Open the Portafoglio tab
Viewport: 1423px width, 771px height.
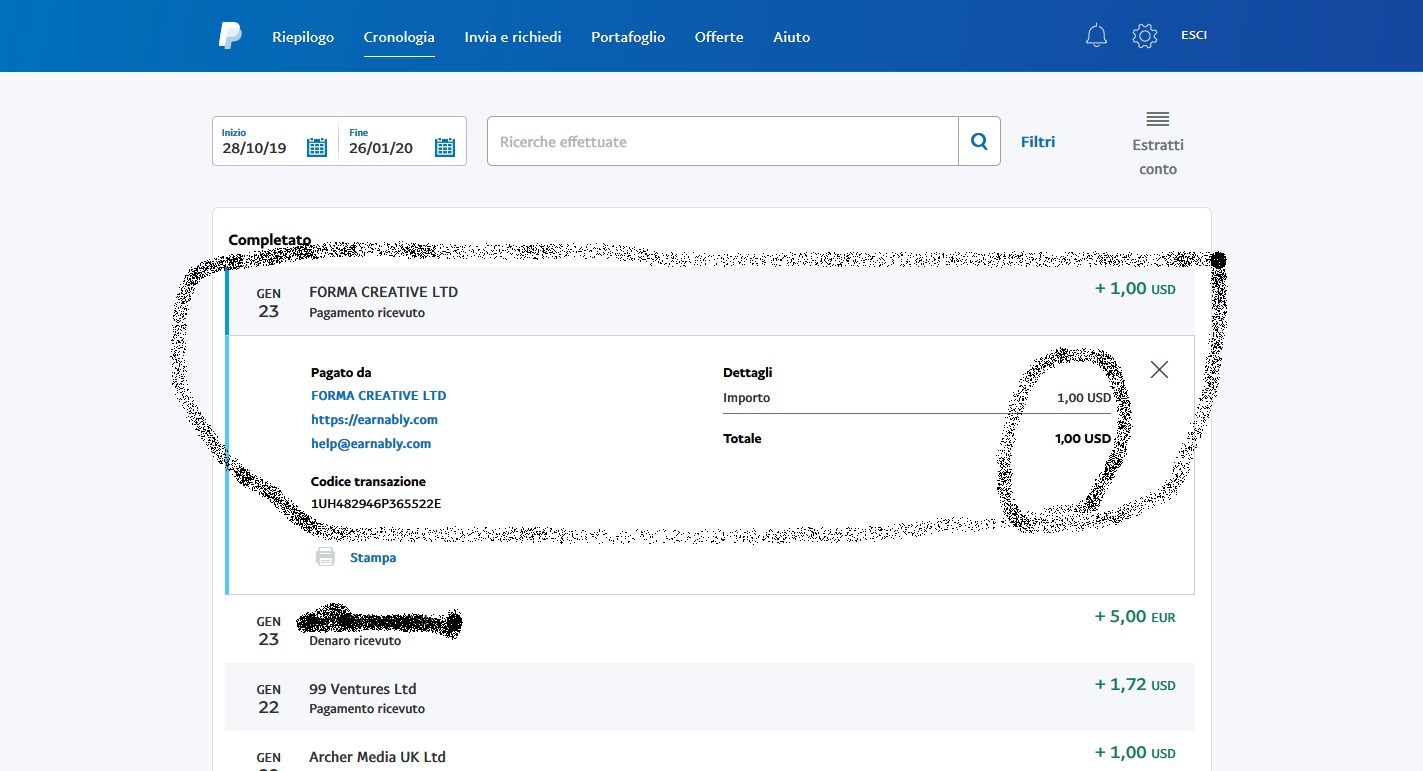(x=628, y=37)
